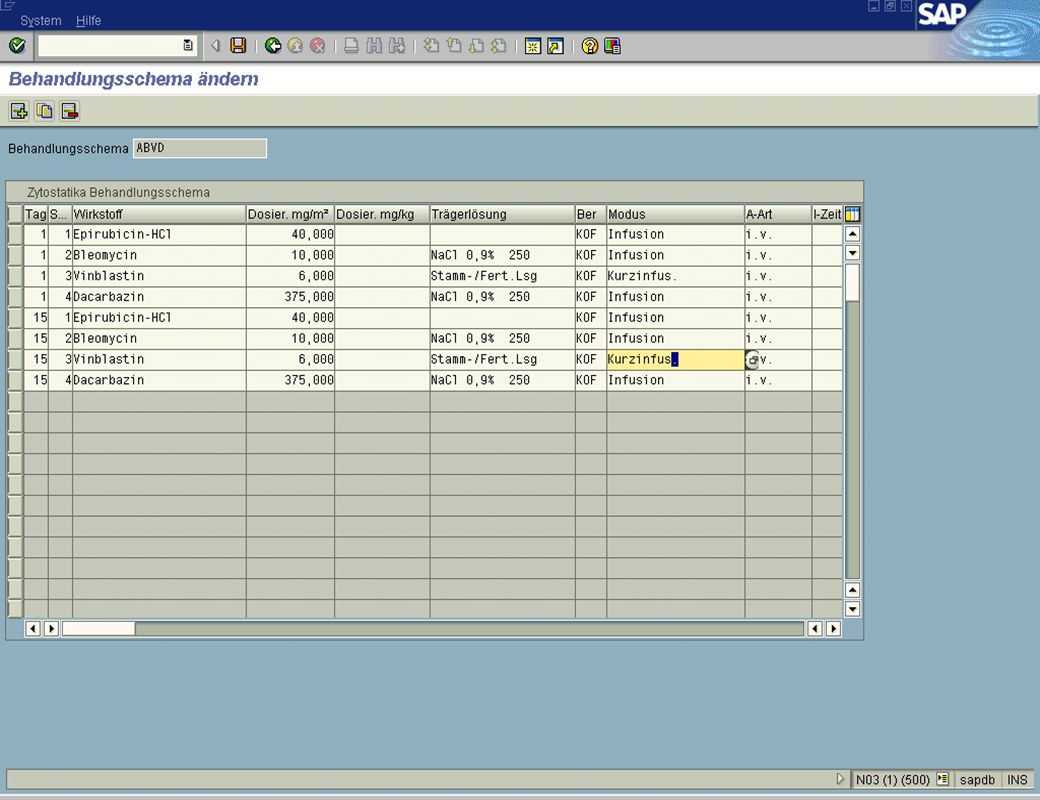Click the highlighted Kurzinfus. Modus cell
Image resolution: width=1040 pixels, height=800 pixels.
675,360
